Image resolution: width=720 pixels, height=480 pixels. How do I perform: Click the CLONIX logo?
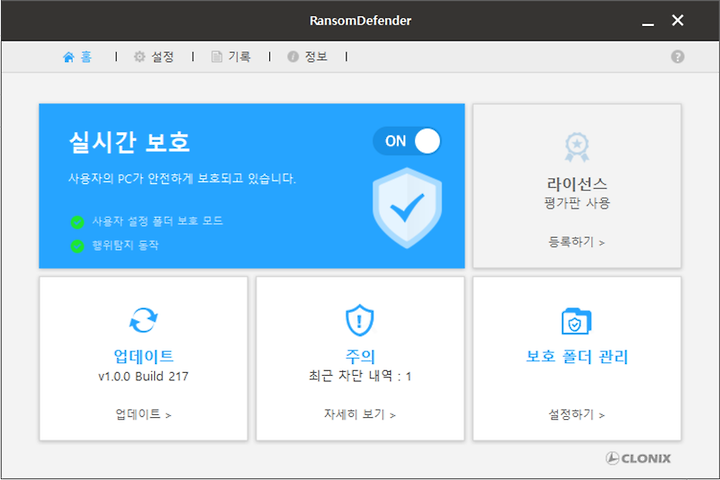point(638,458)
